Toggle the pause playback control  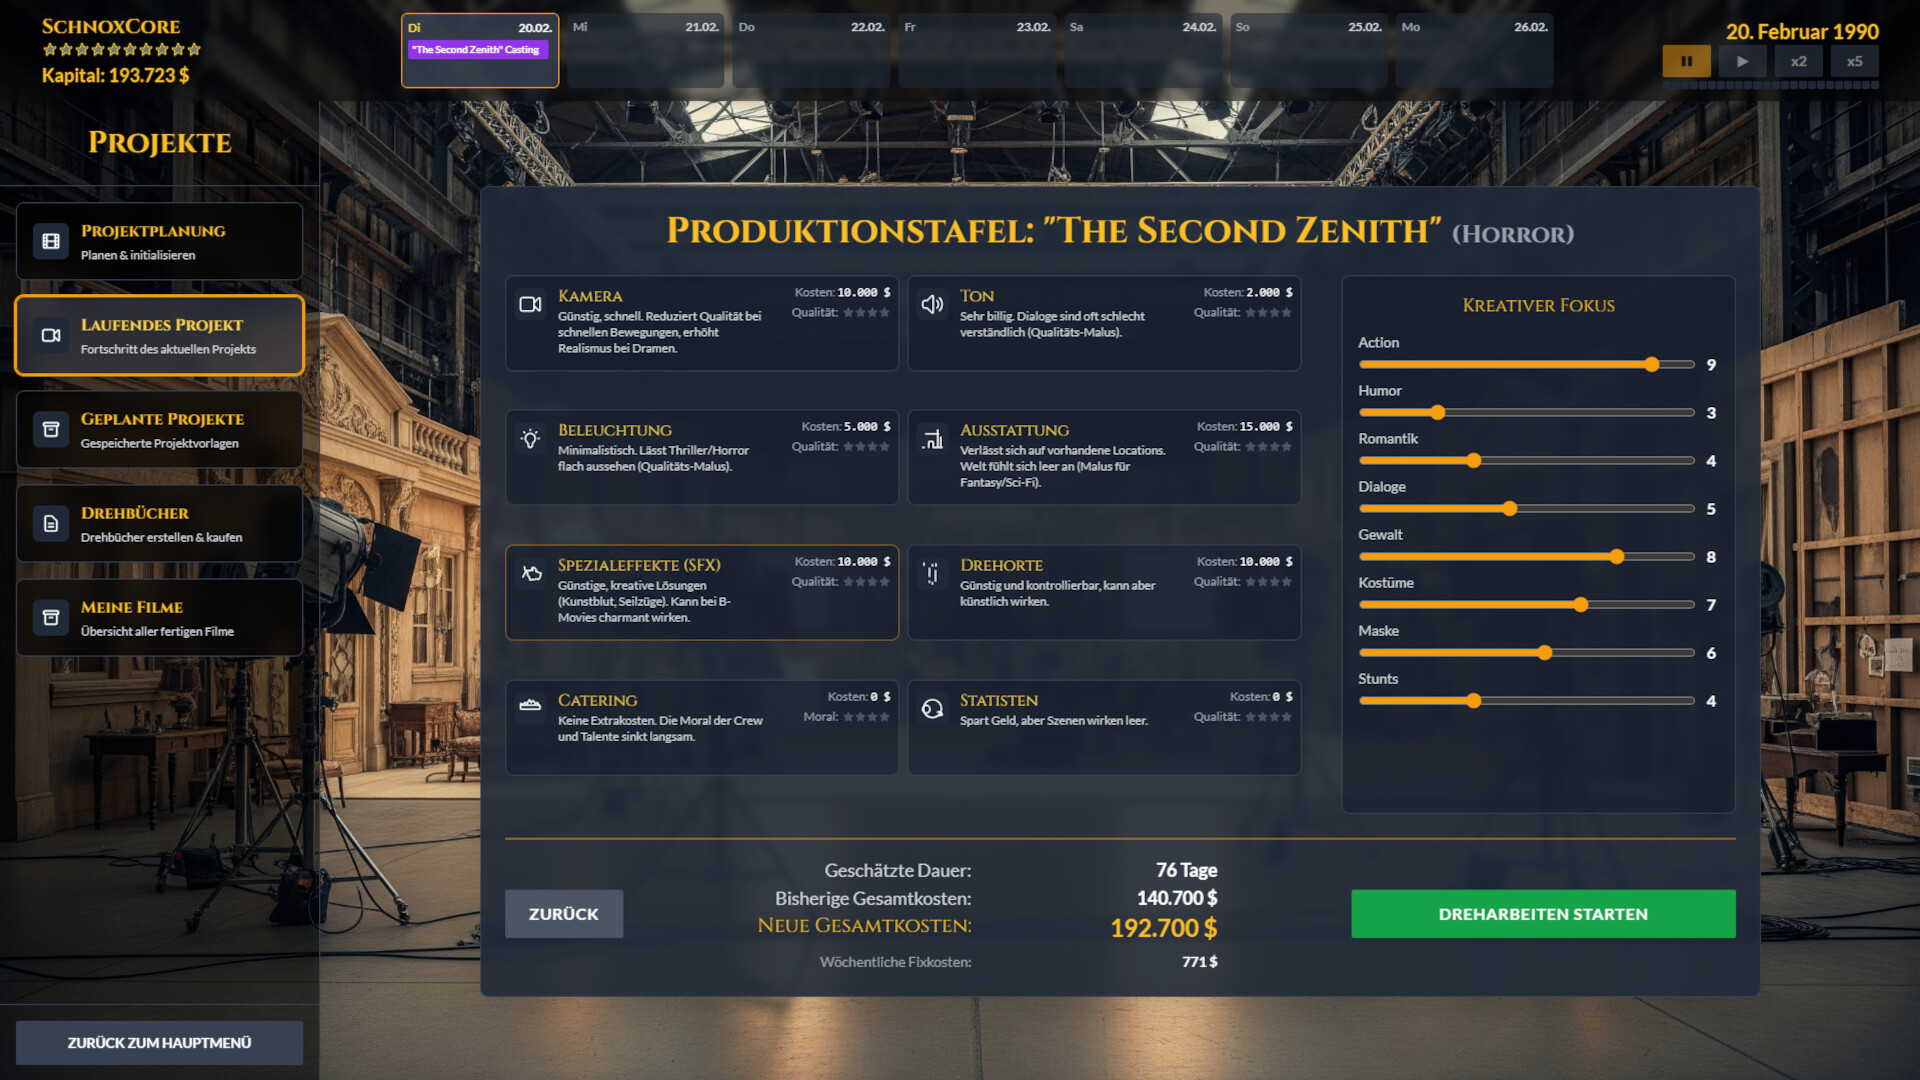point(1687,61)
